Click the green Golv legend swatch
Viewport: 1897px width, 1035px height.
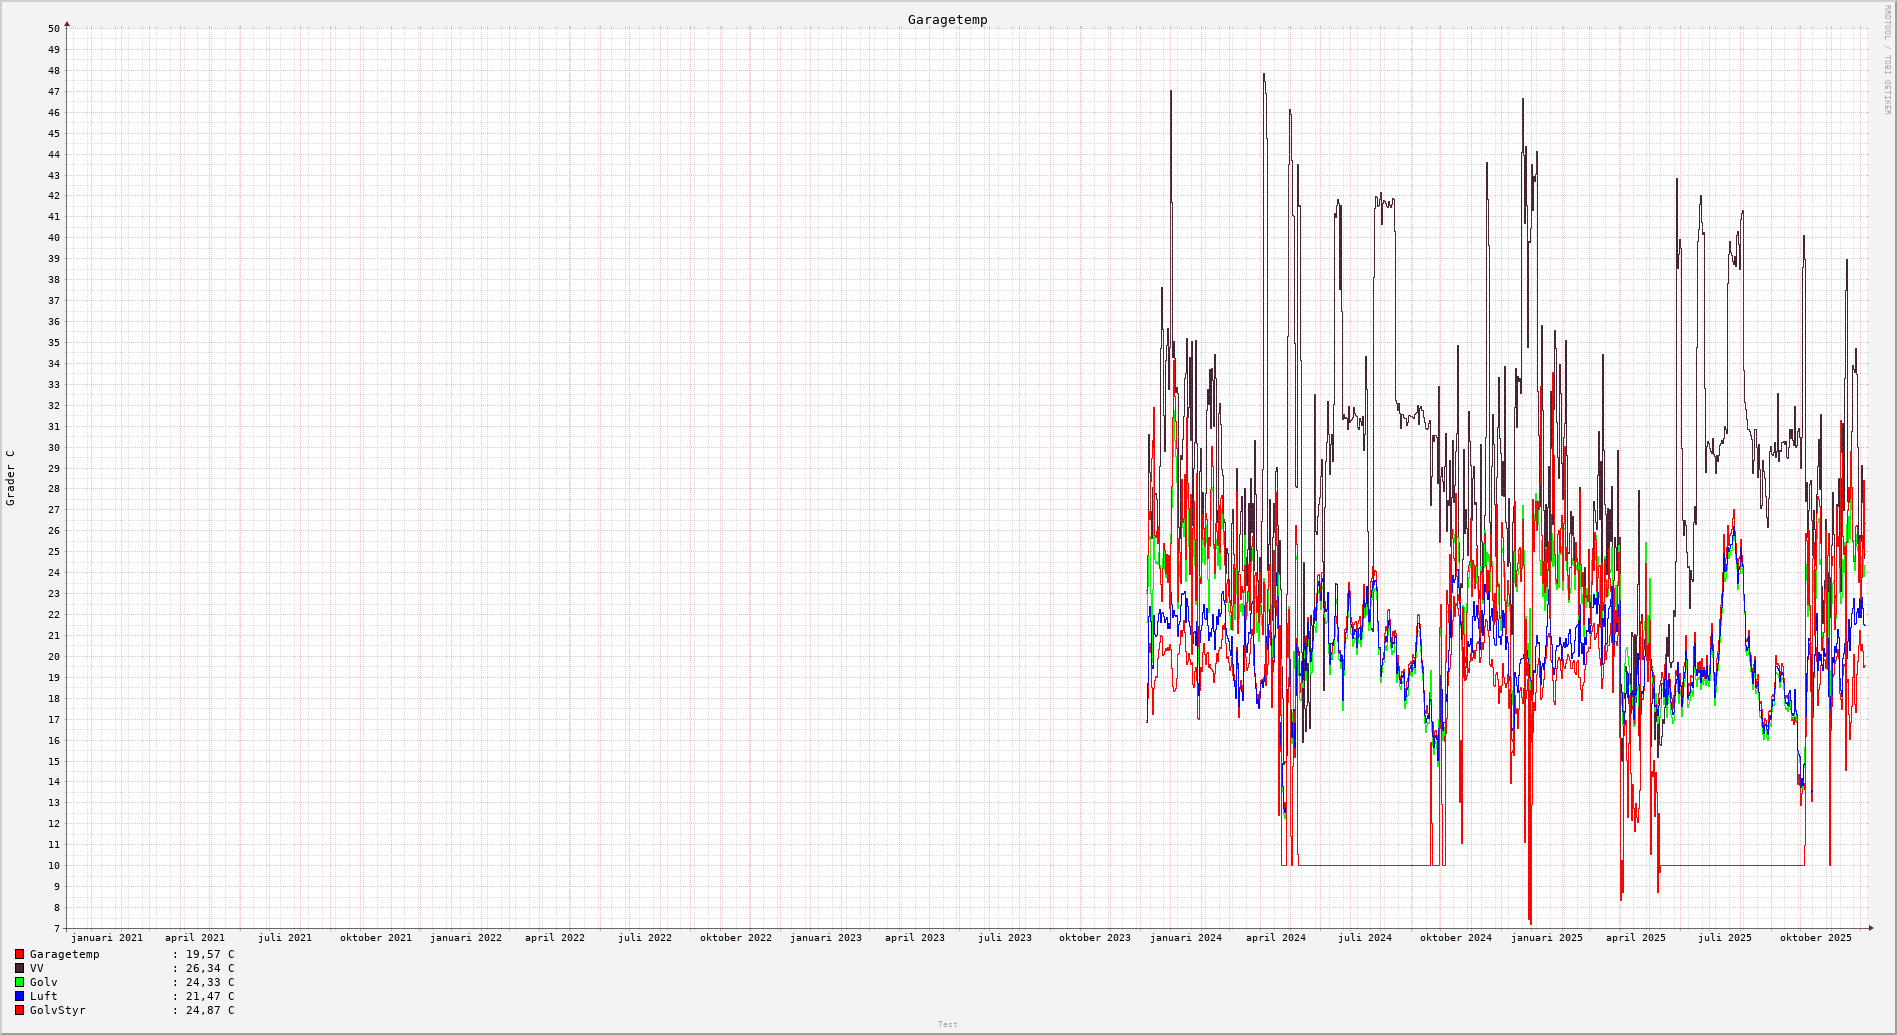pyautogui.click(x=19, y=983)
